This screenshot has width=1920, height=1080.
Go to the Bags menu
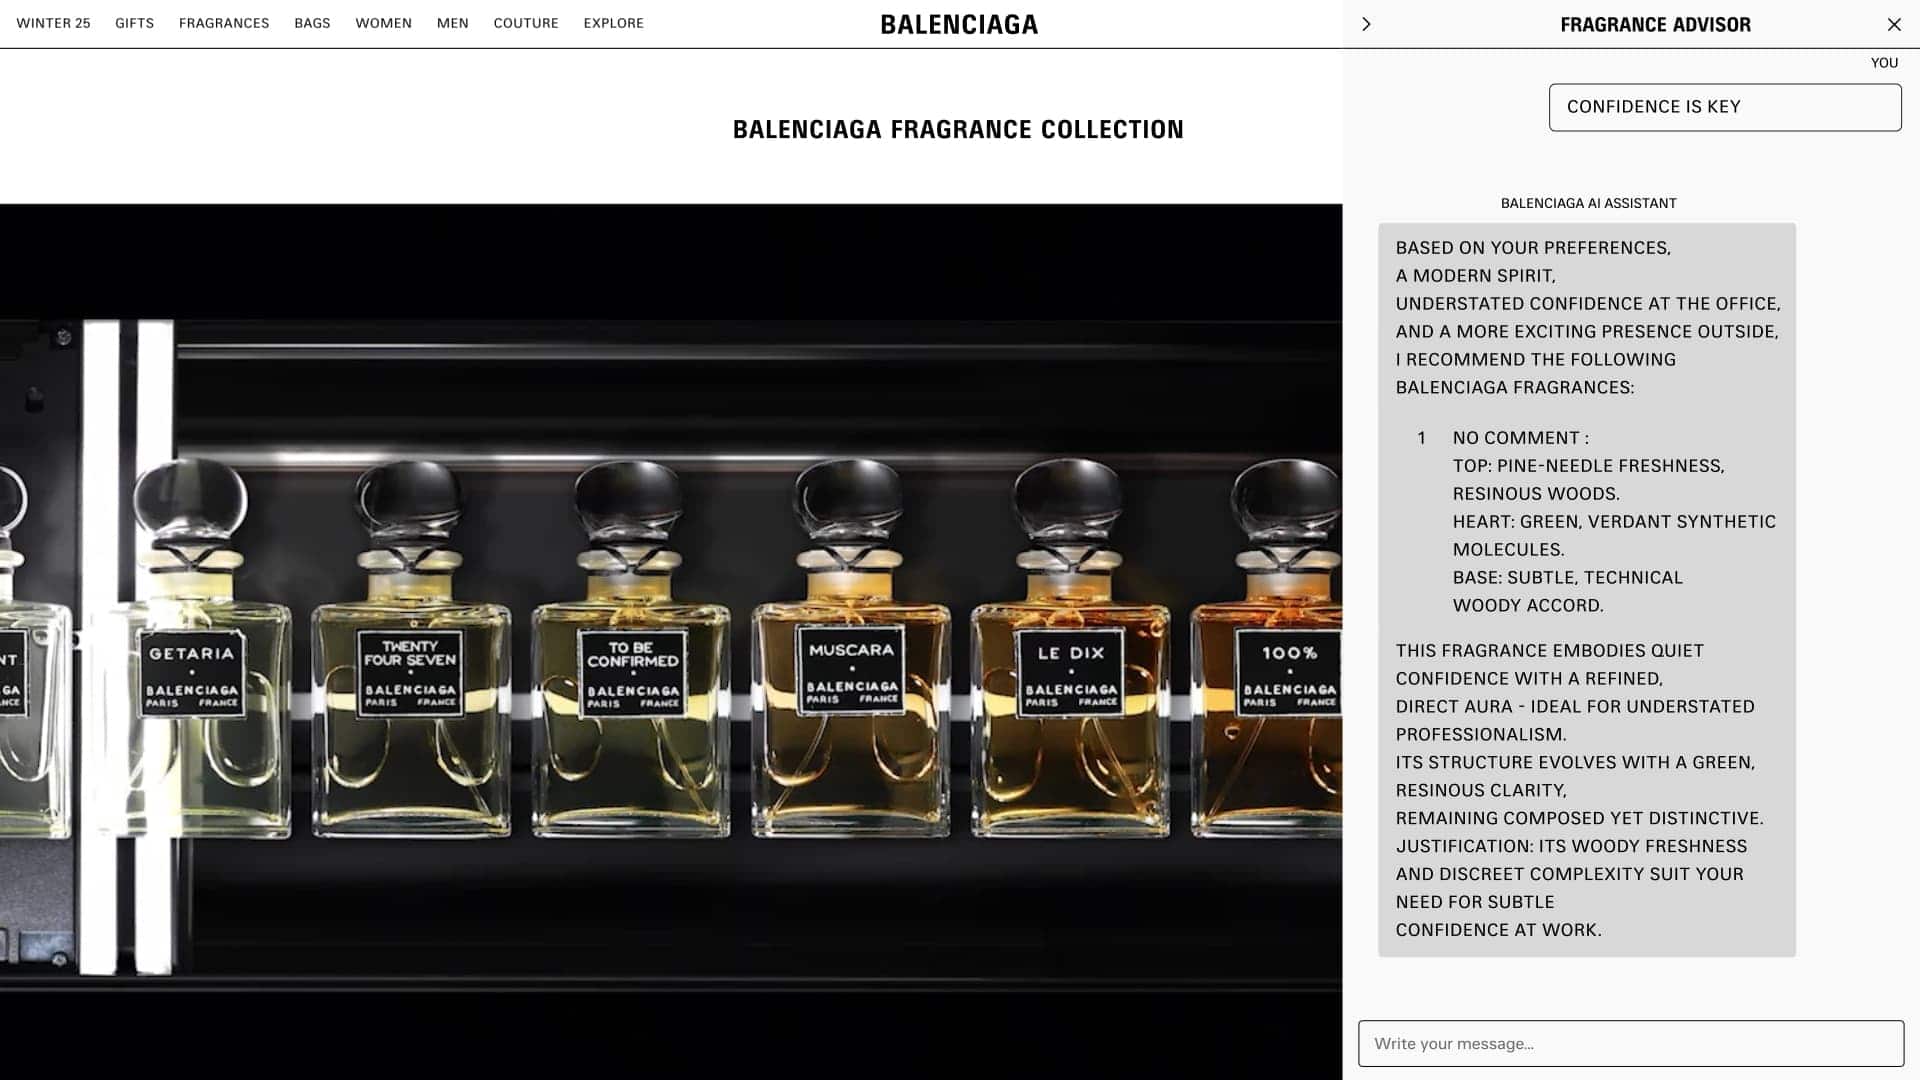[x=312, y=23]
